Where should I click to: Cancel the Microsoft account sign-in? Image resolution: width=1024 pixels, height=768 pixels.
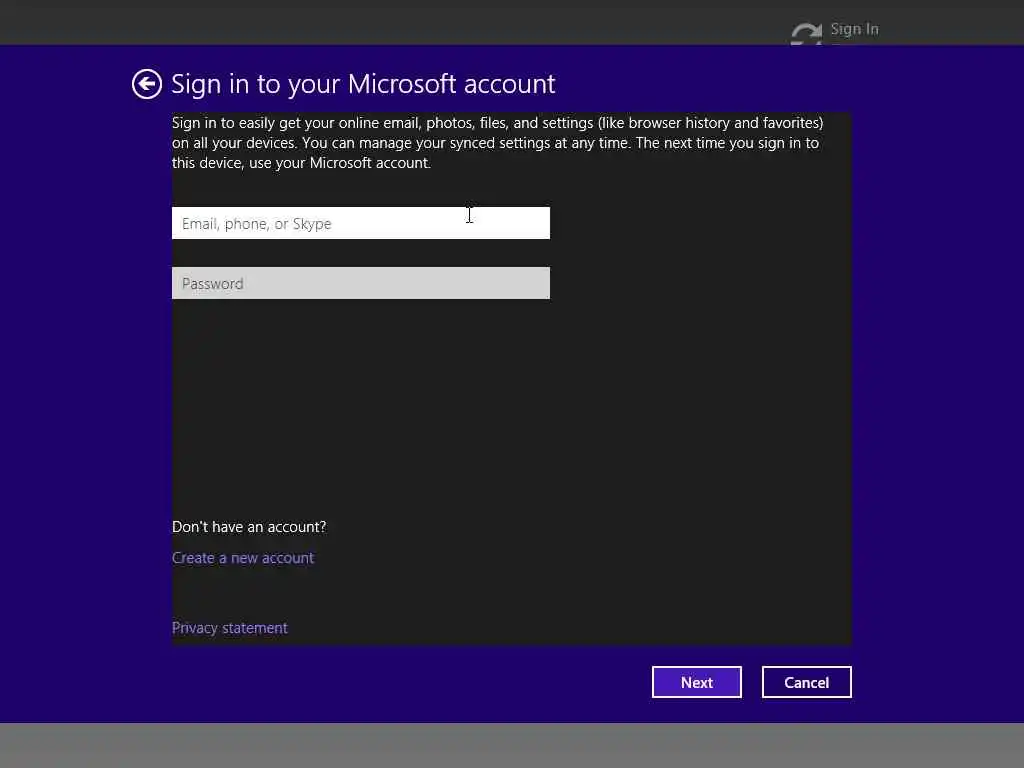coord(807,682)
